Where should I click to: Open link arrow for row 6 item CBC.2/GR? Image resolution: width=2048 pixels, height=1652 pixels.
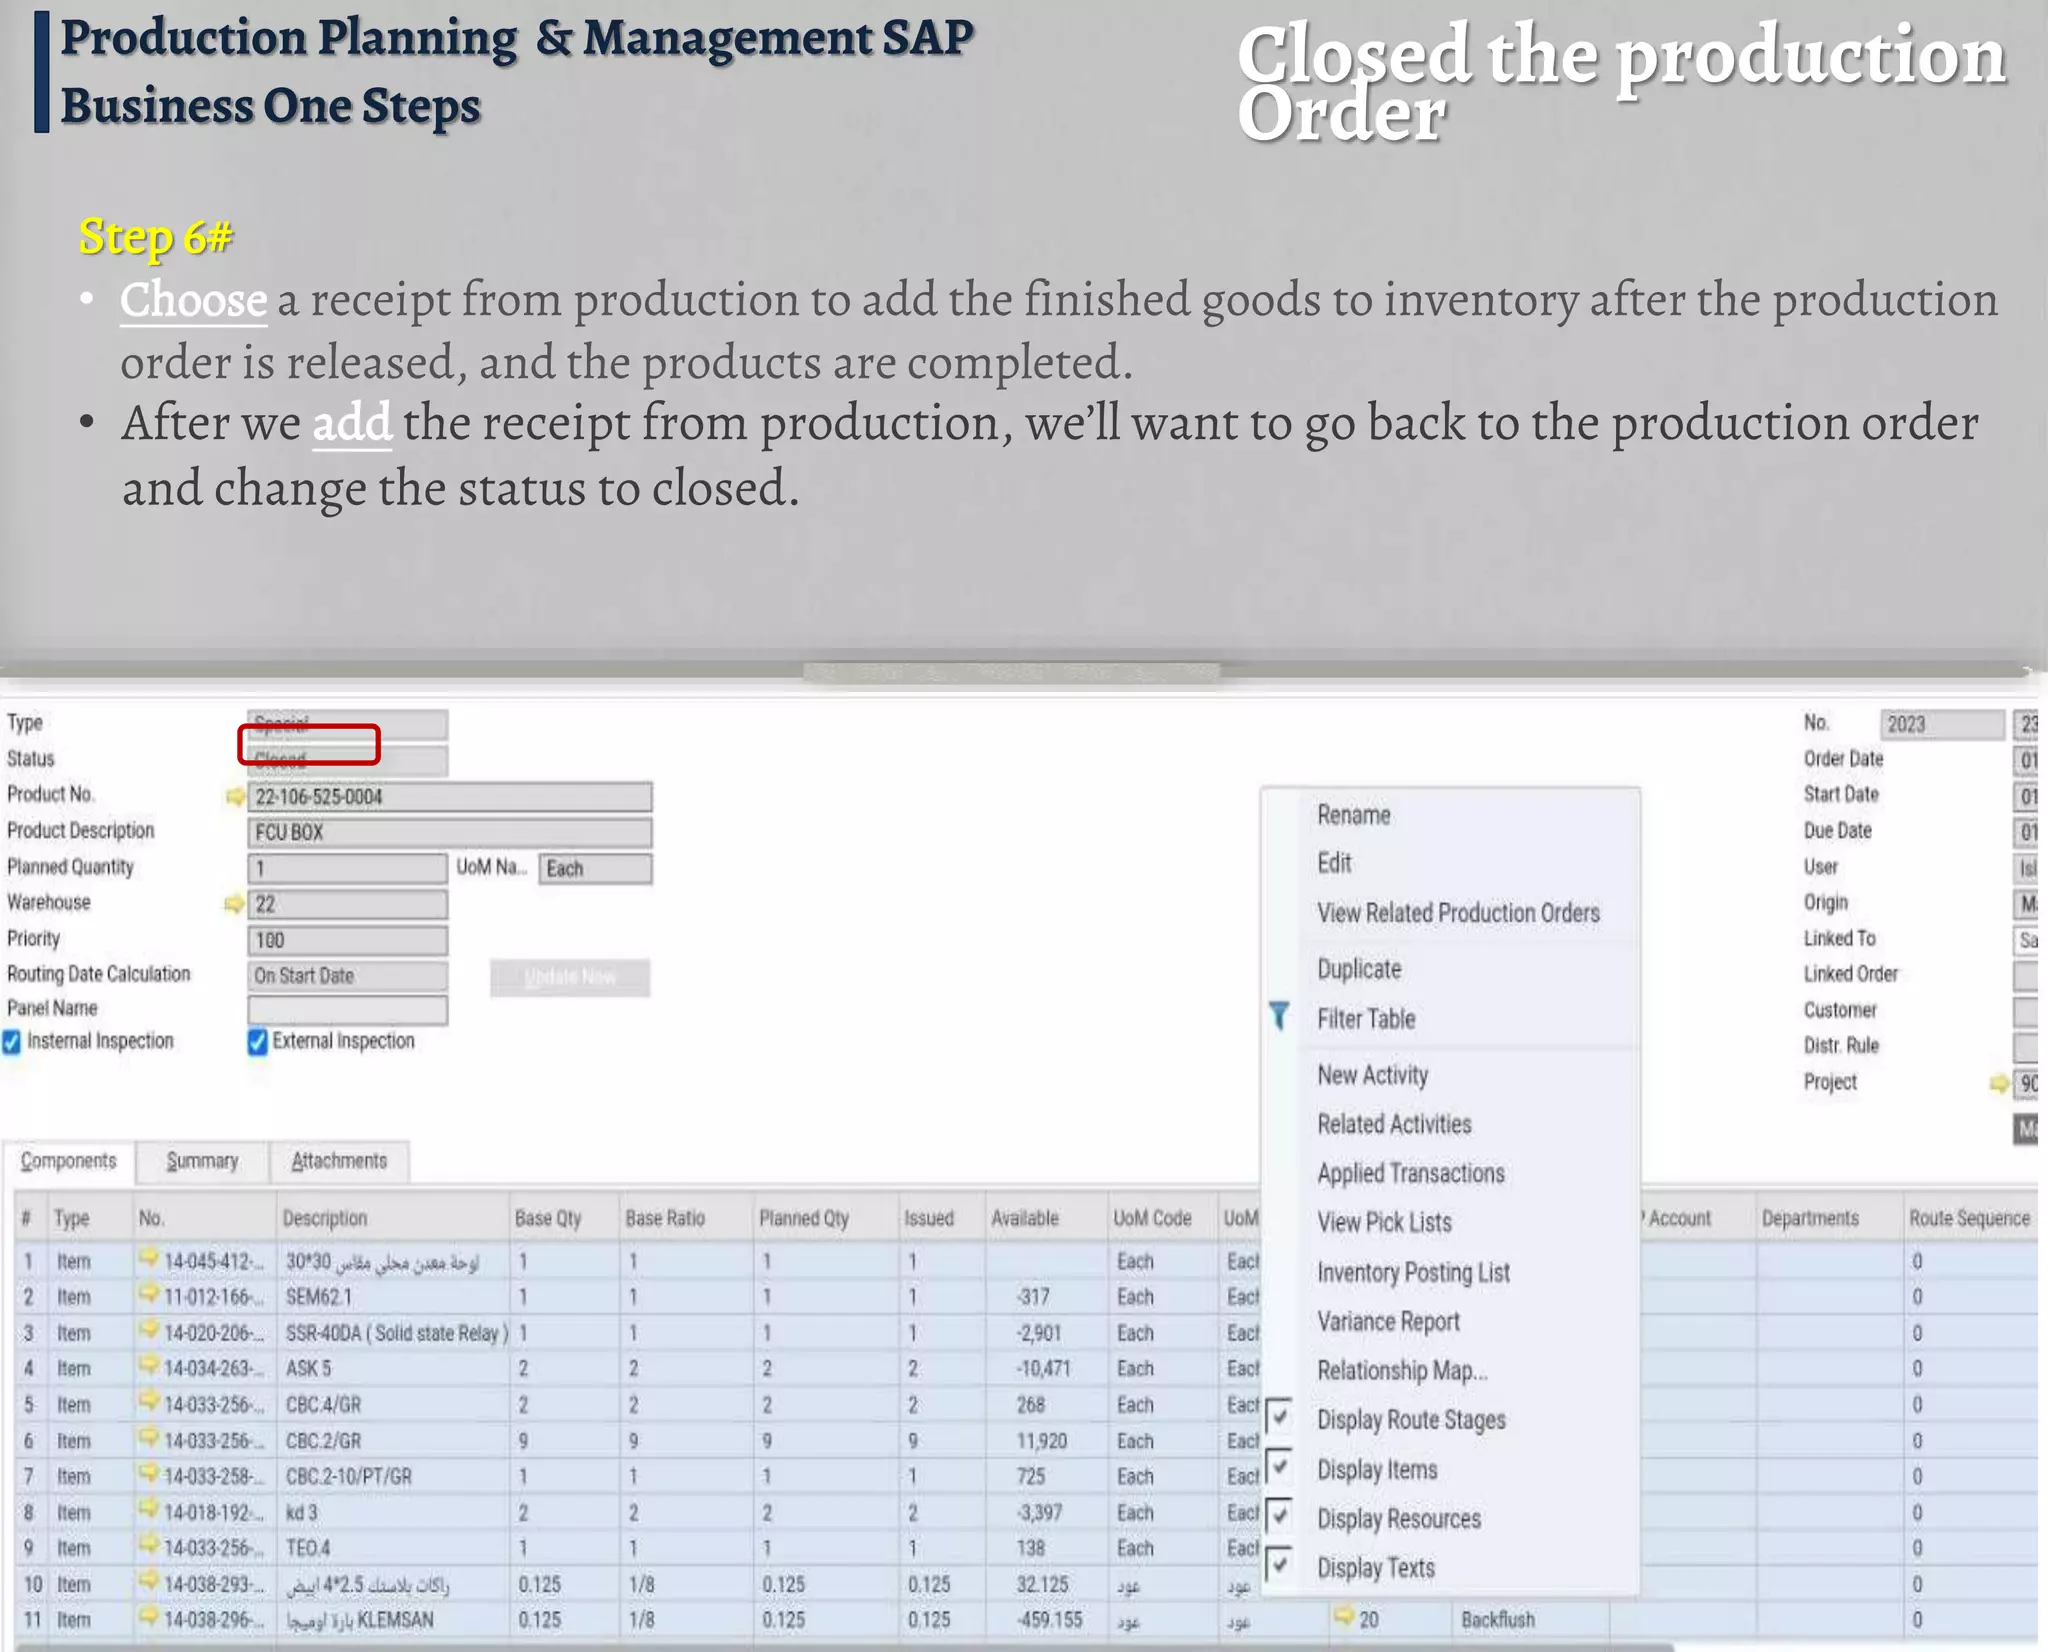tap(149, 1440)
